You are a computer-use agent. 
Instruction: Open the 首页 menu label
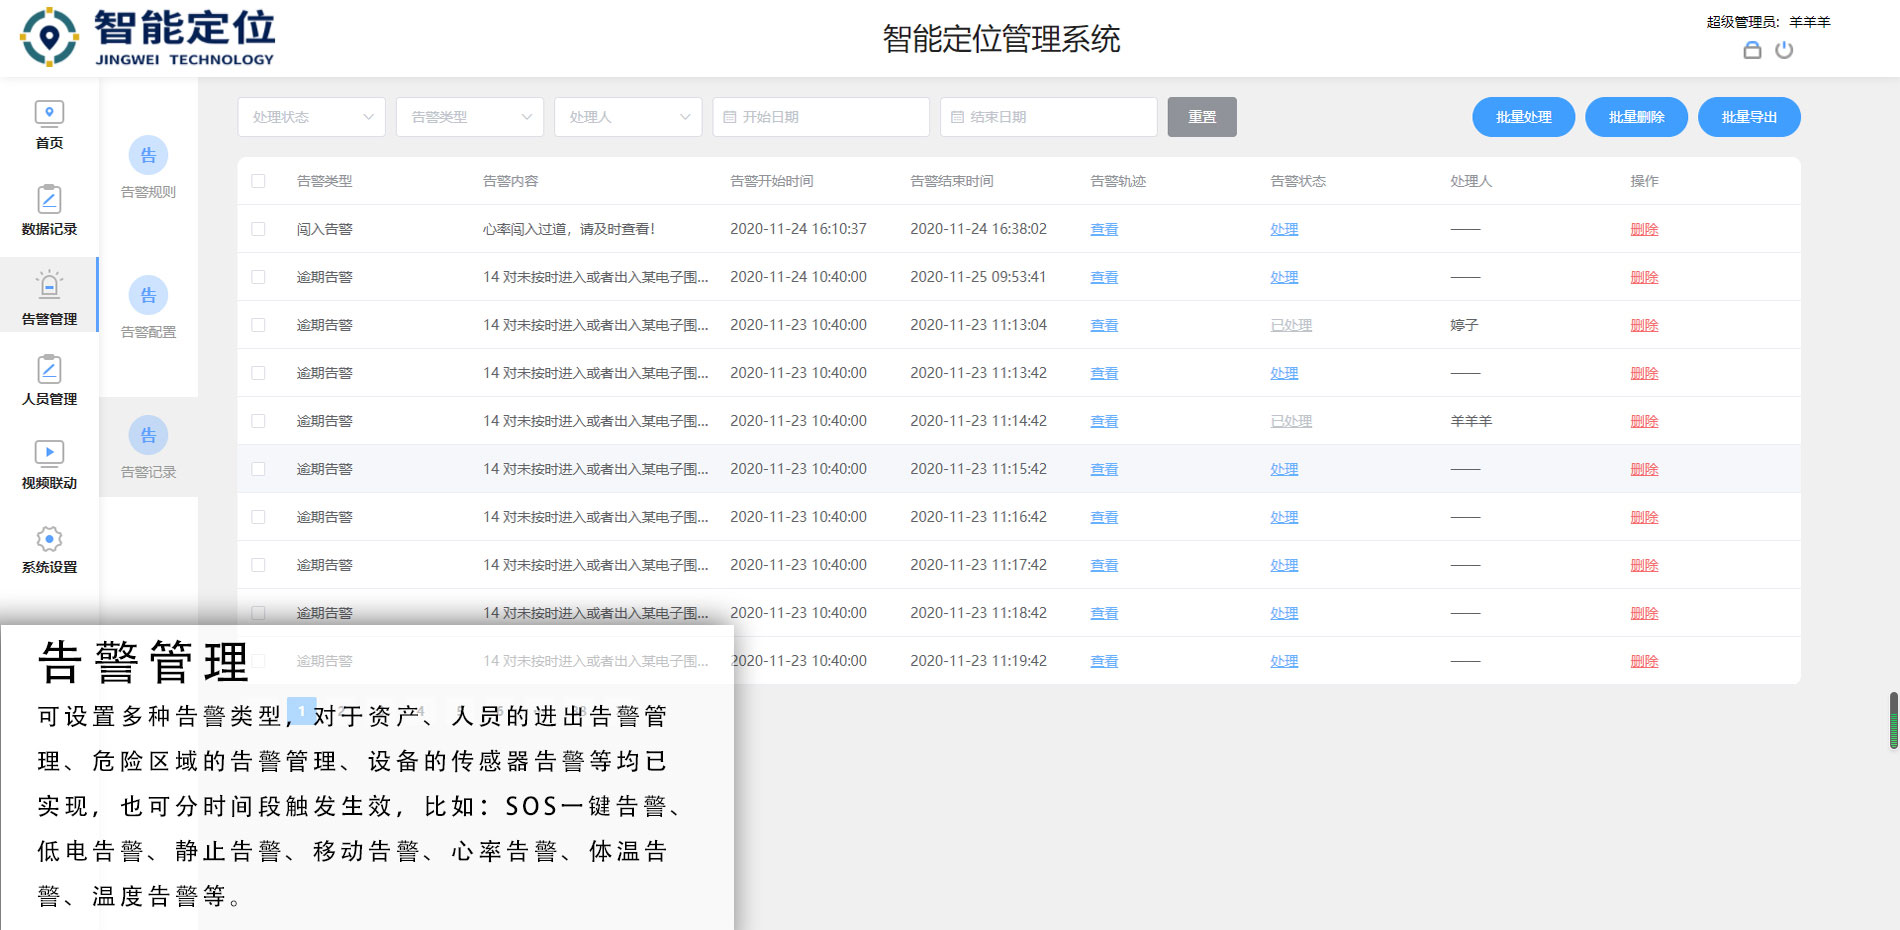[x=49, y=143]
